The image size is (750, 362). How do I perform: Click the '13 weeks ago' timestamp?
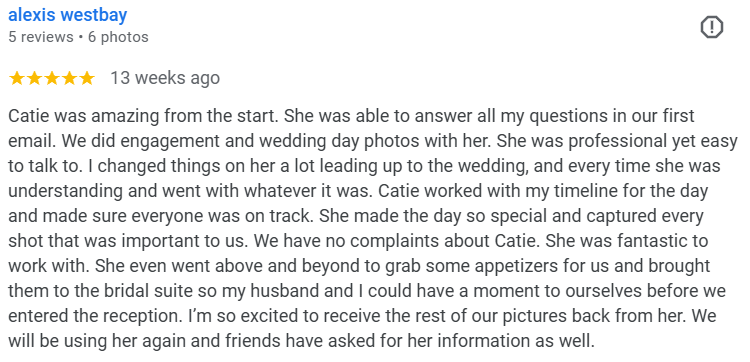coord(165,78)
